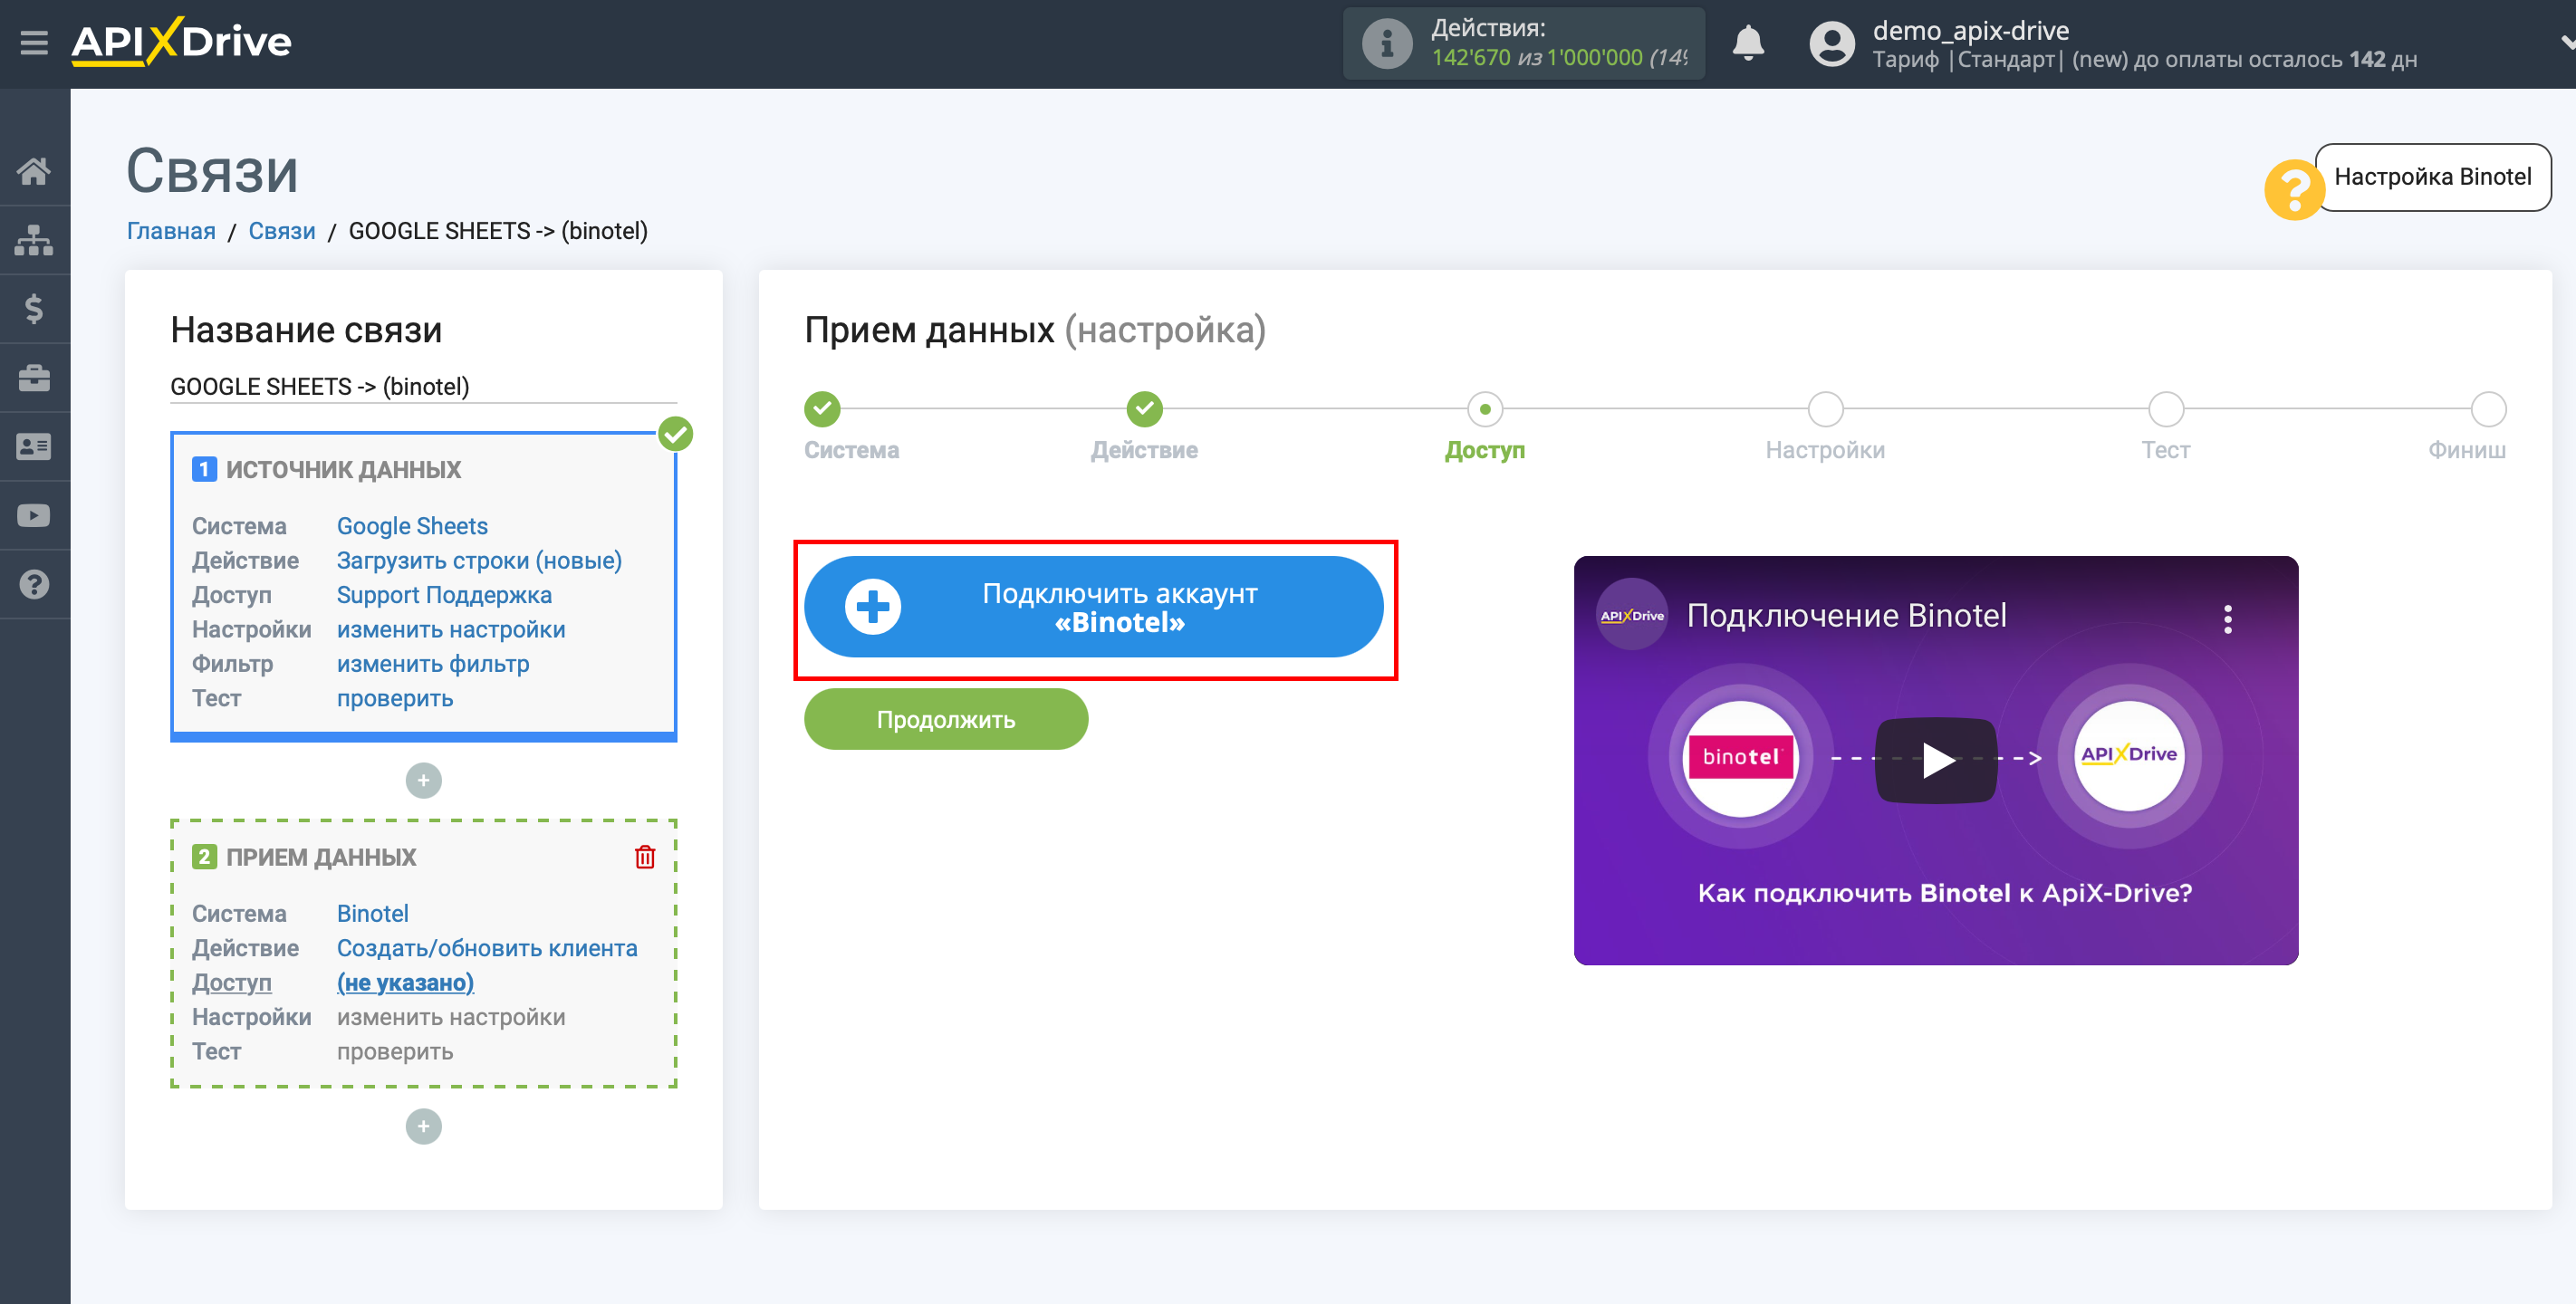The height and width of the screenshot is (1304, 2576).
Task: Open Support Поддержка access link
Action: tap(444, 595)
